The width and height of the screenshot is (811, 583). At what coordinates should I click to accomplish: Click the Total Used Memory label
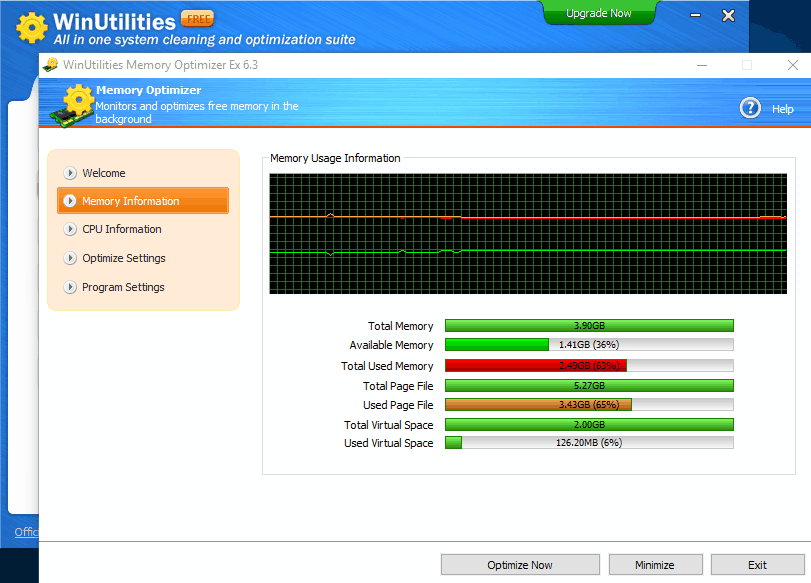point(387,366)
